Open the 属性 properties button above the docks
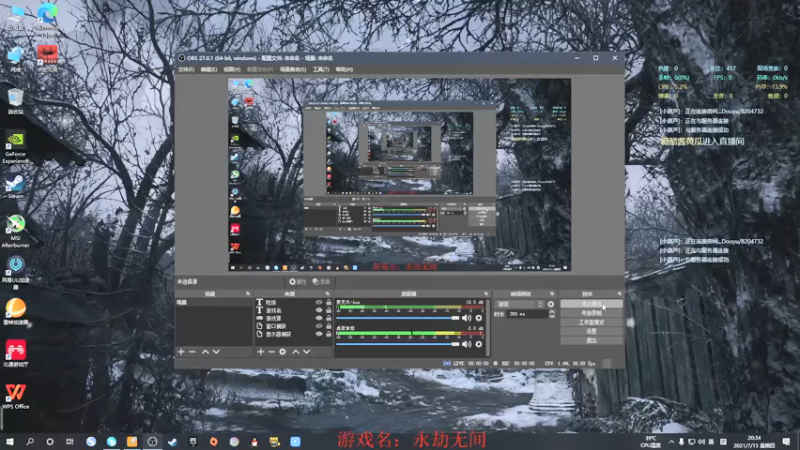Viewport: 800px width, 450px height. pyautogui.click(x=297, y=282)
